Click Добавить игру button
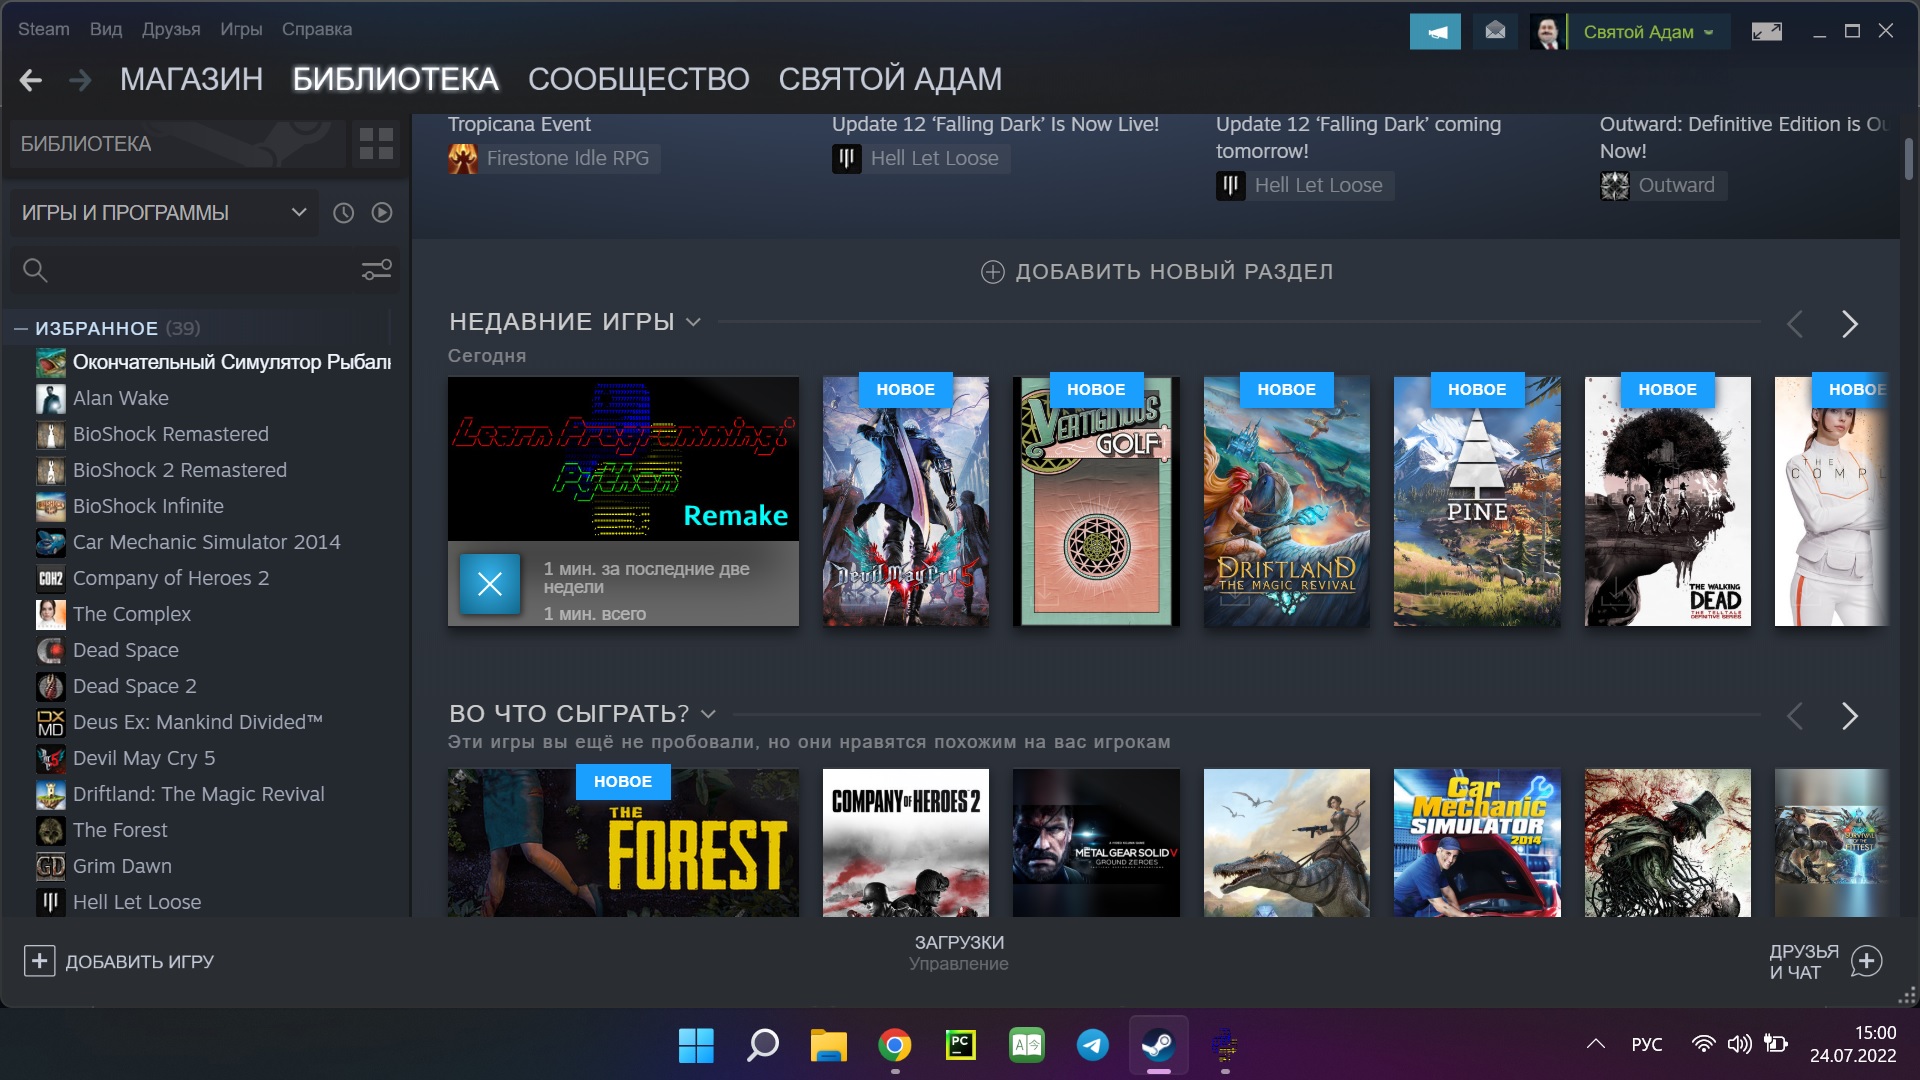Screen dimensions: 1920x1080 click(x=119, y=962)
